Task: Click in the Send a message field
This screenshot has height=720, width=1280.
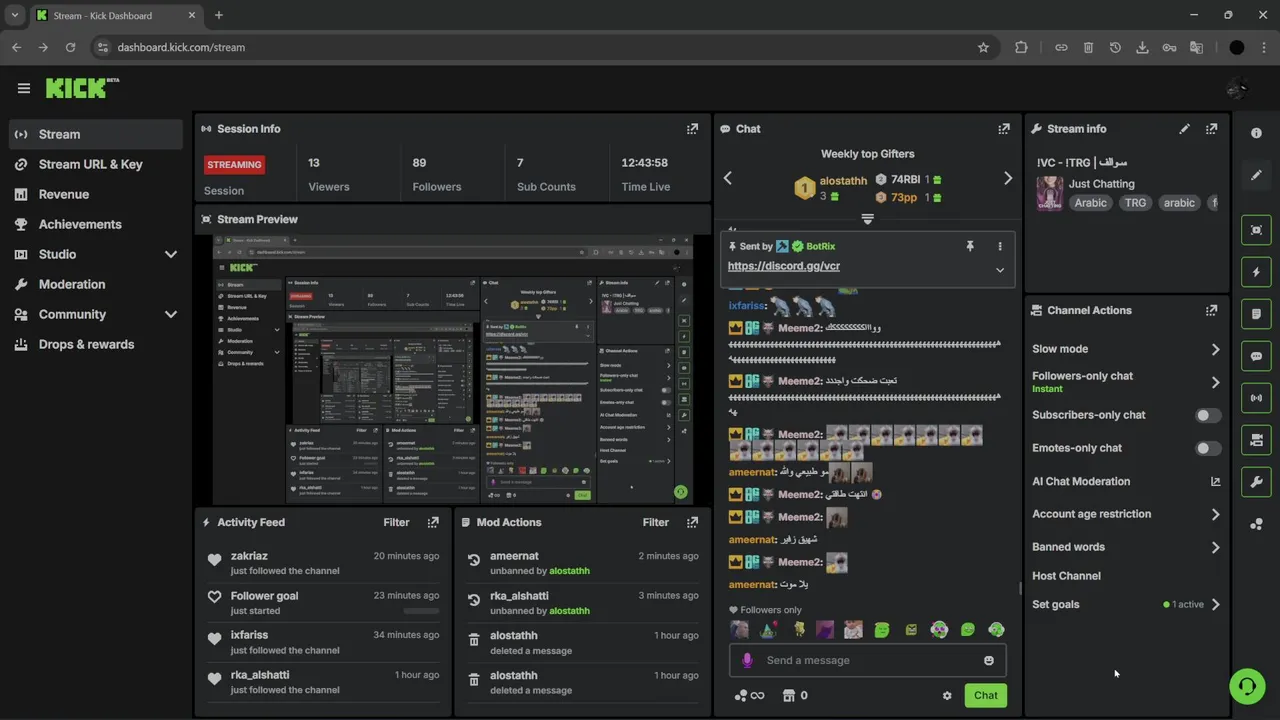Action: (x=868, y=660)
